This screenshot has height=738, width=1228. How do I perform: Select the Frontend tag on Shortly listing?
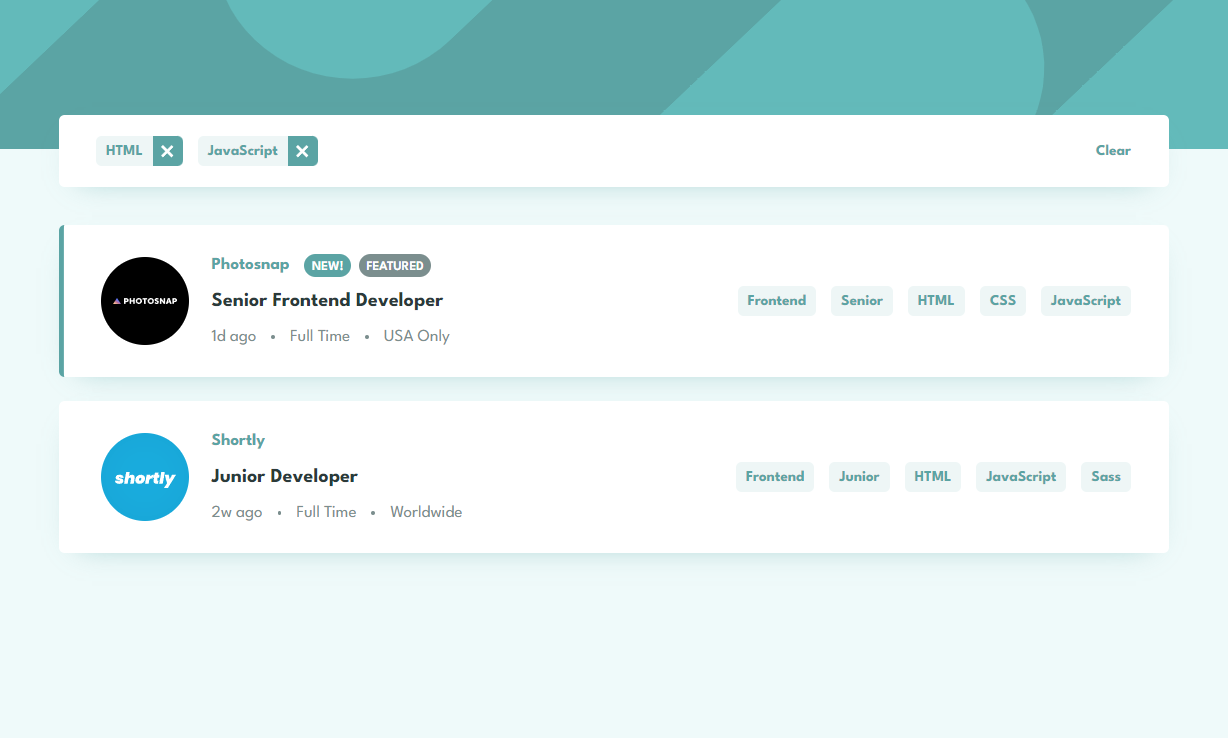pos(774,477)
